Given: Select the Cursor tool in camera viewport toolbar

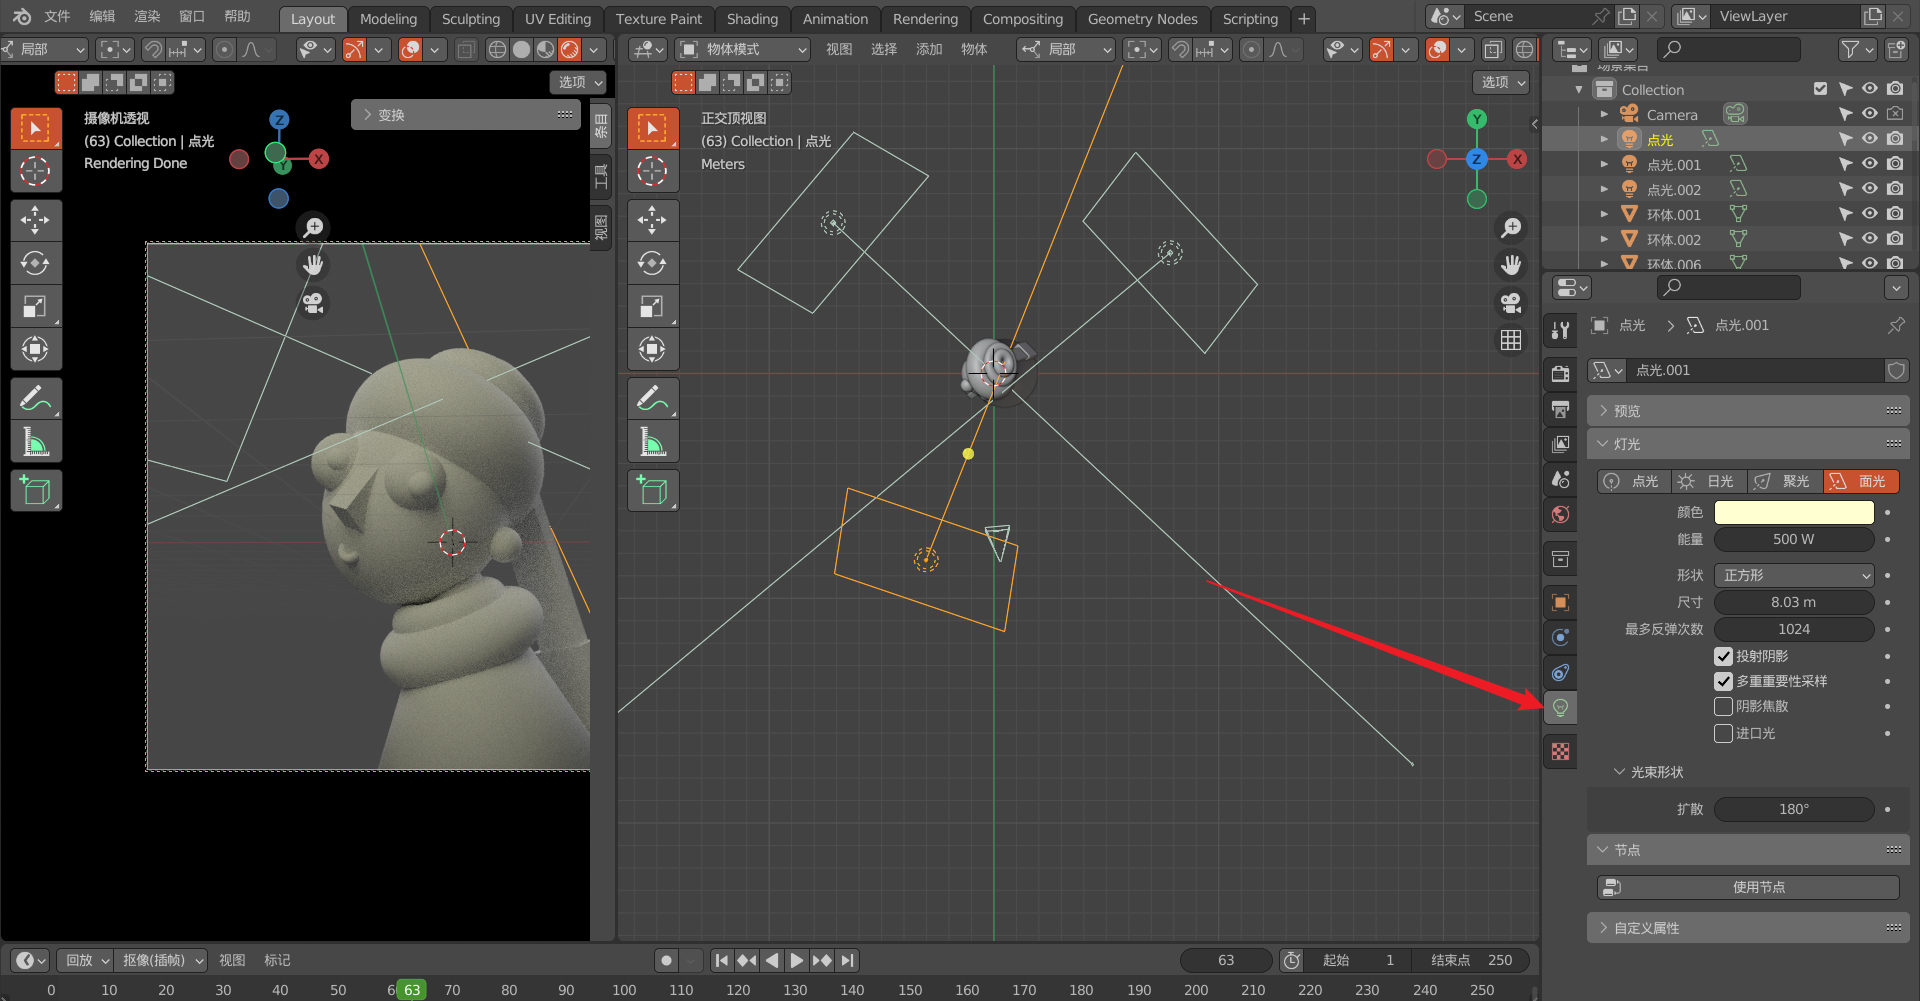Looking at the screenshot, I should pos(36,171).
